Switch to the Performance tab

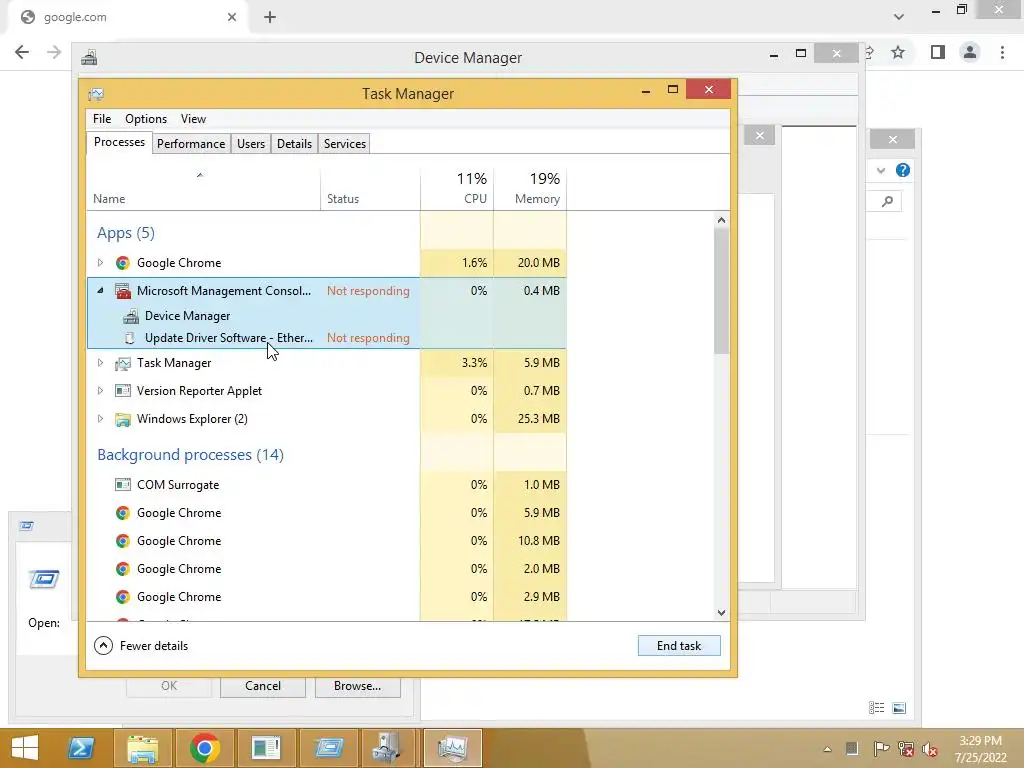click(x=191, y=144)
